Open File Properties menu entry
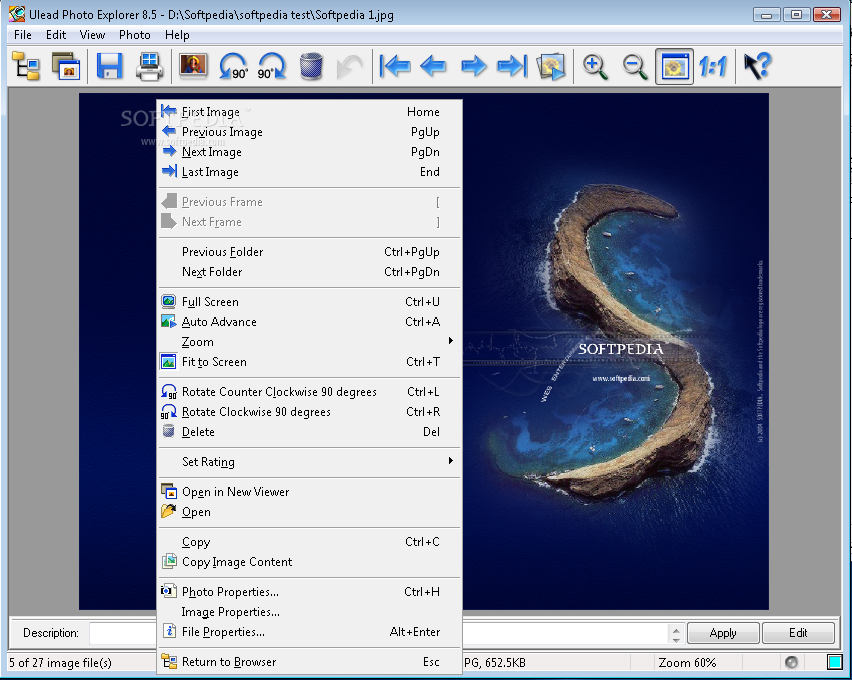Image resolution: width=852 pixels, height=680 pixels. point(310,633)
